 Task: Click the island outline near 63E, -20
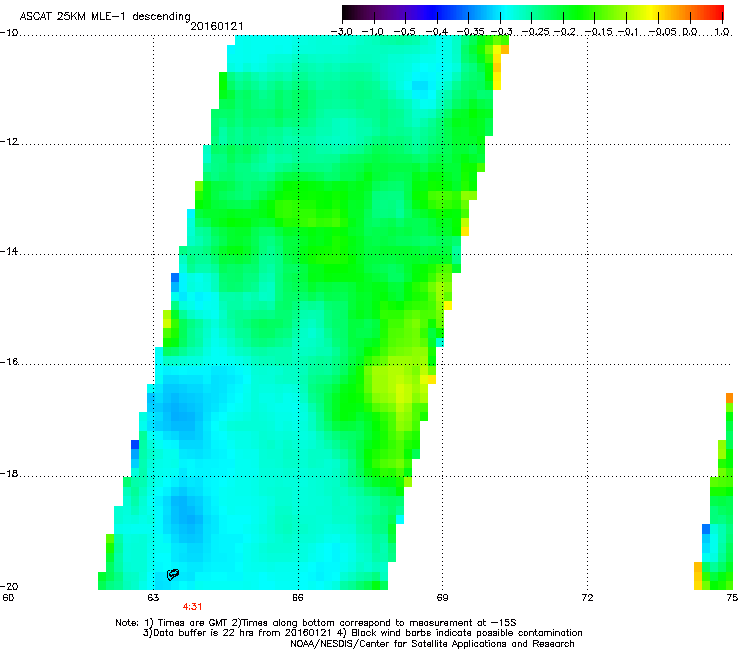click(173, 574)
